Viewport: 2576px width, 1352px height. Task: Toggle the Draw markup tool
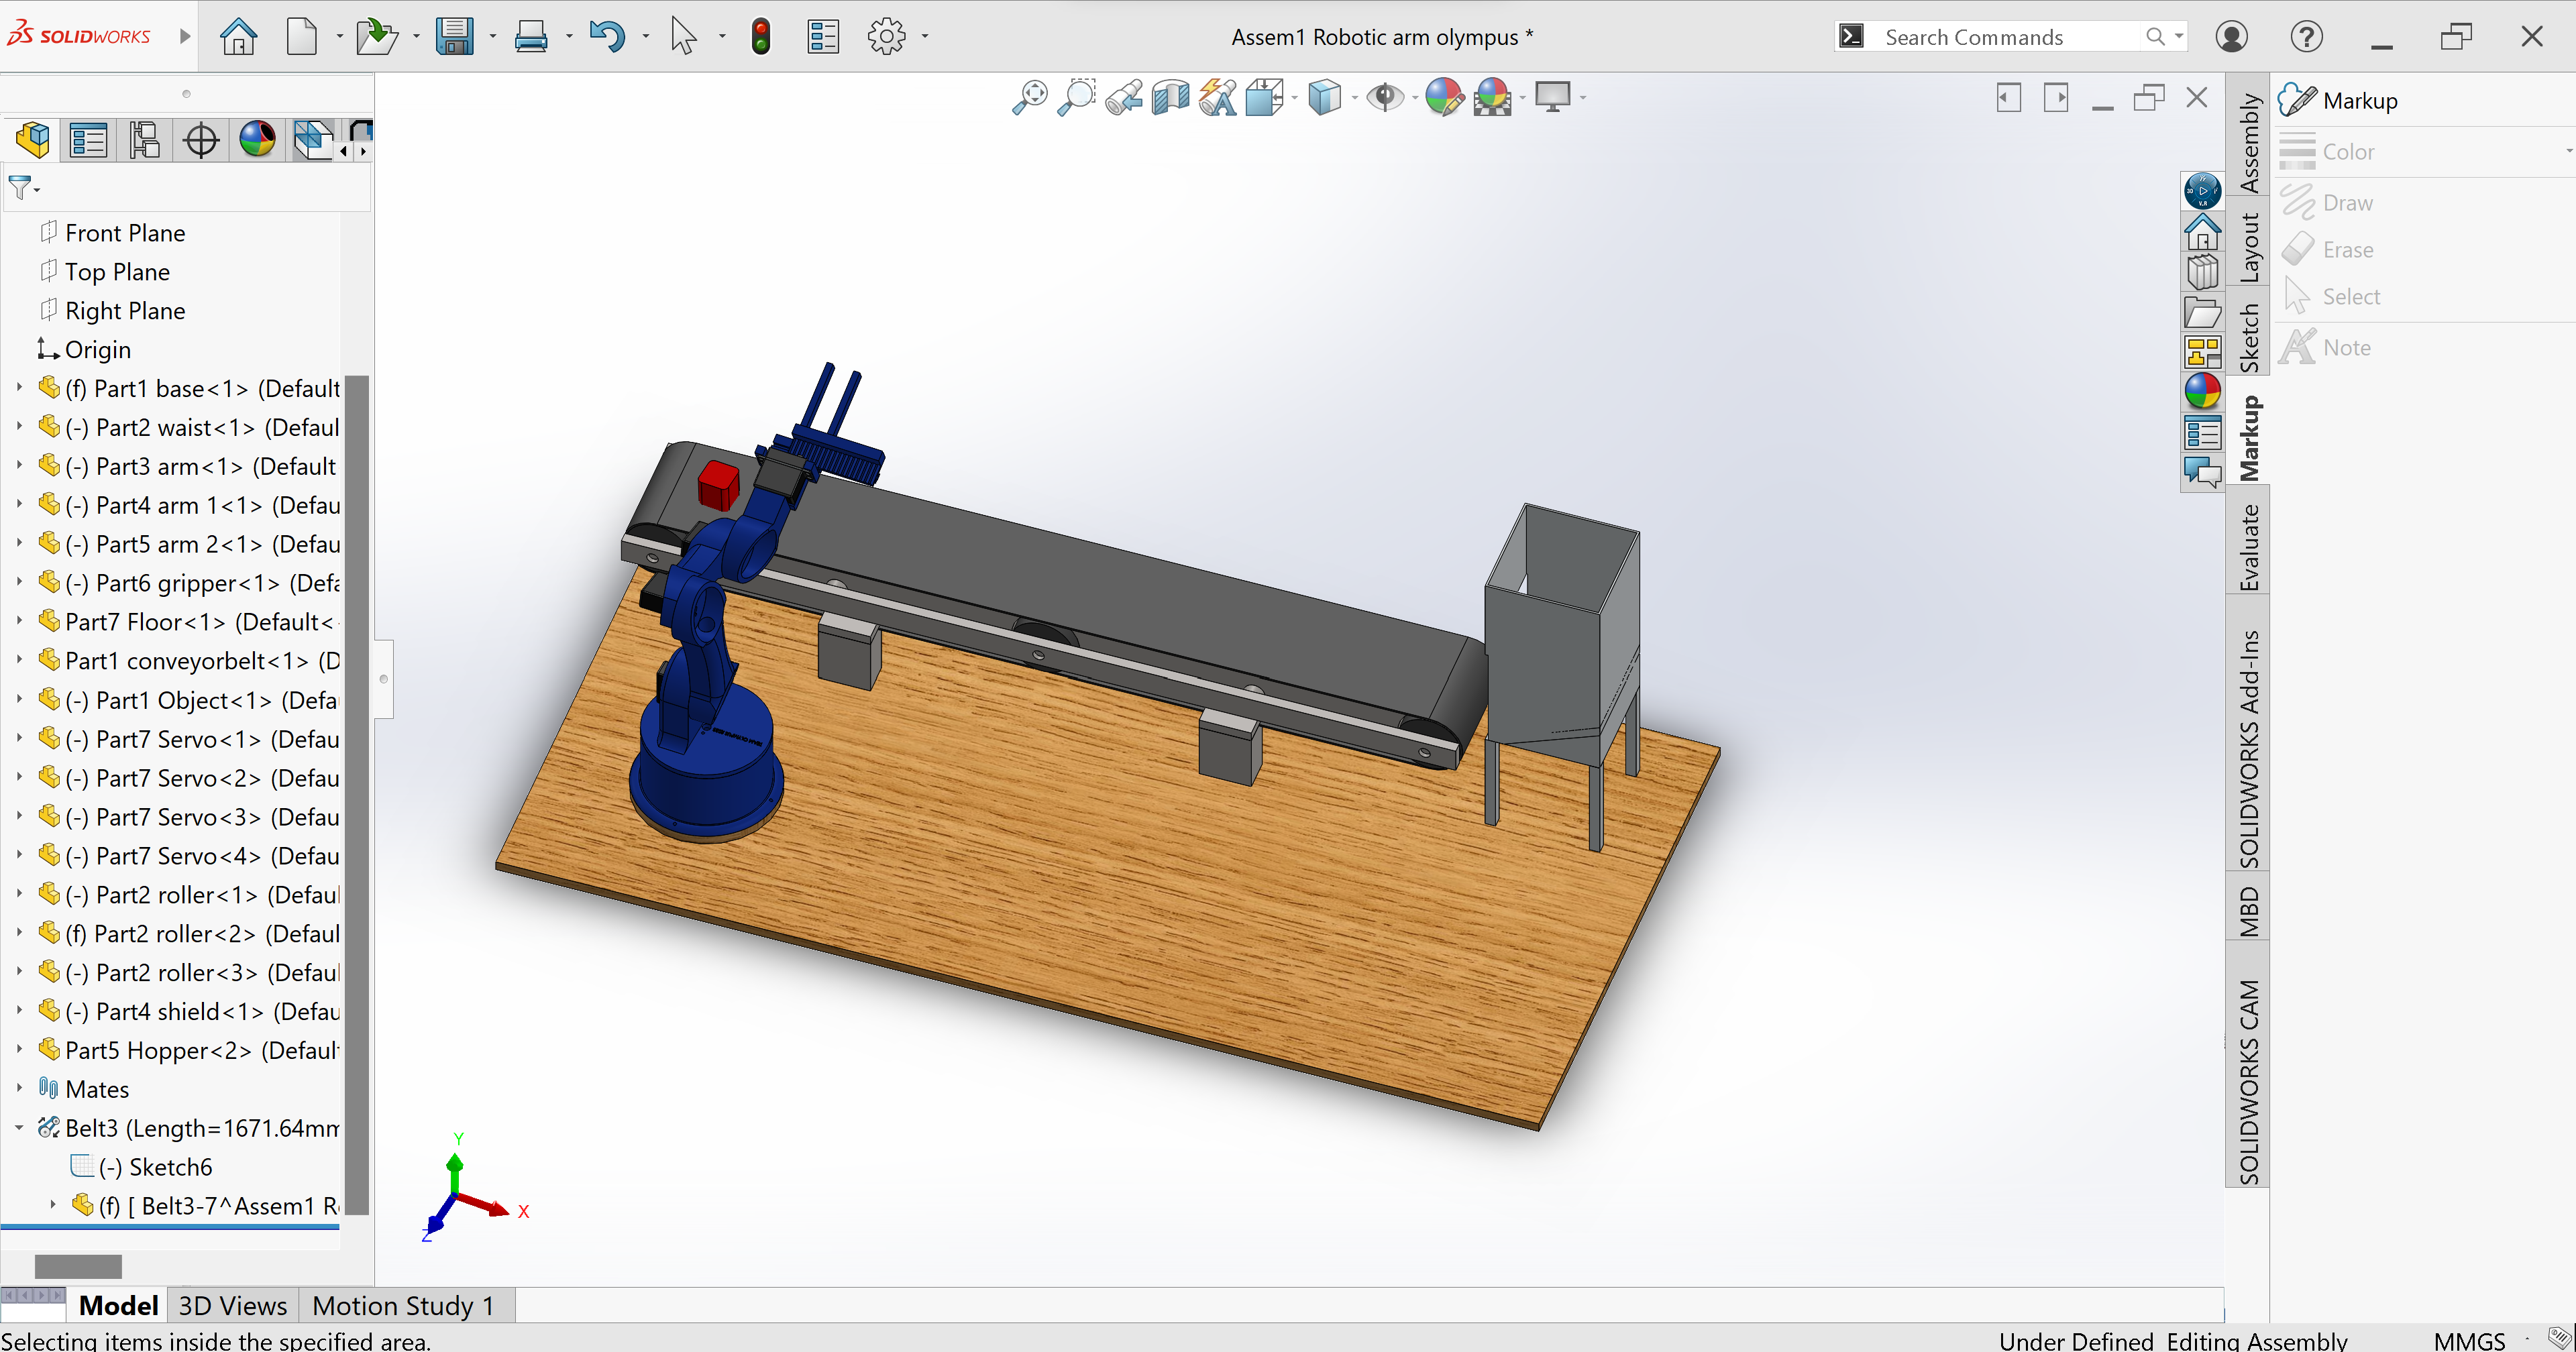pos(2346,203)
